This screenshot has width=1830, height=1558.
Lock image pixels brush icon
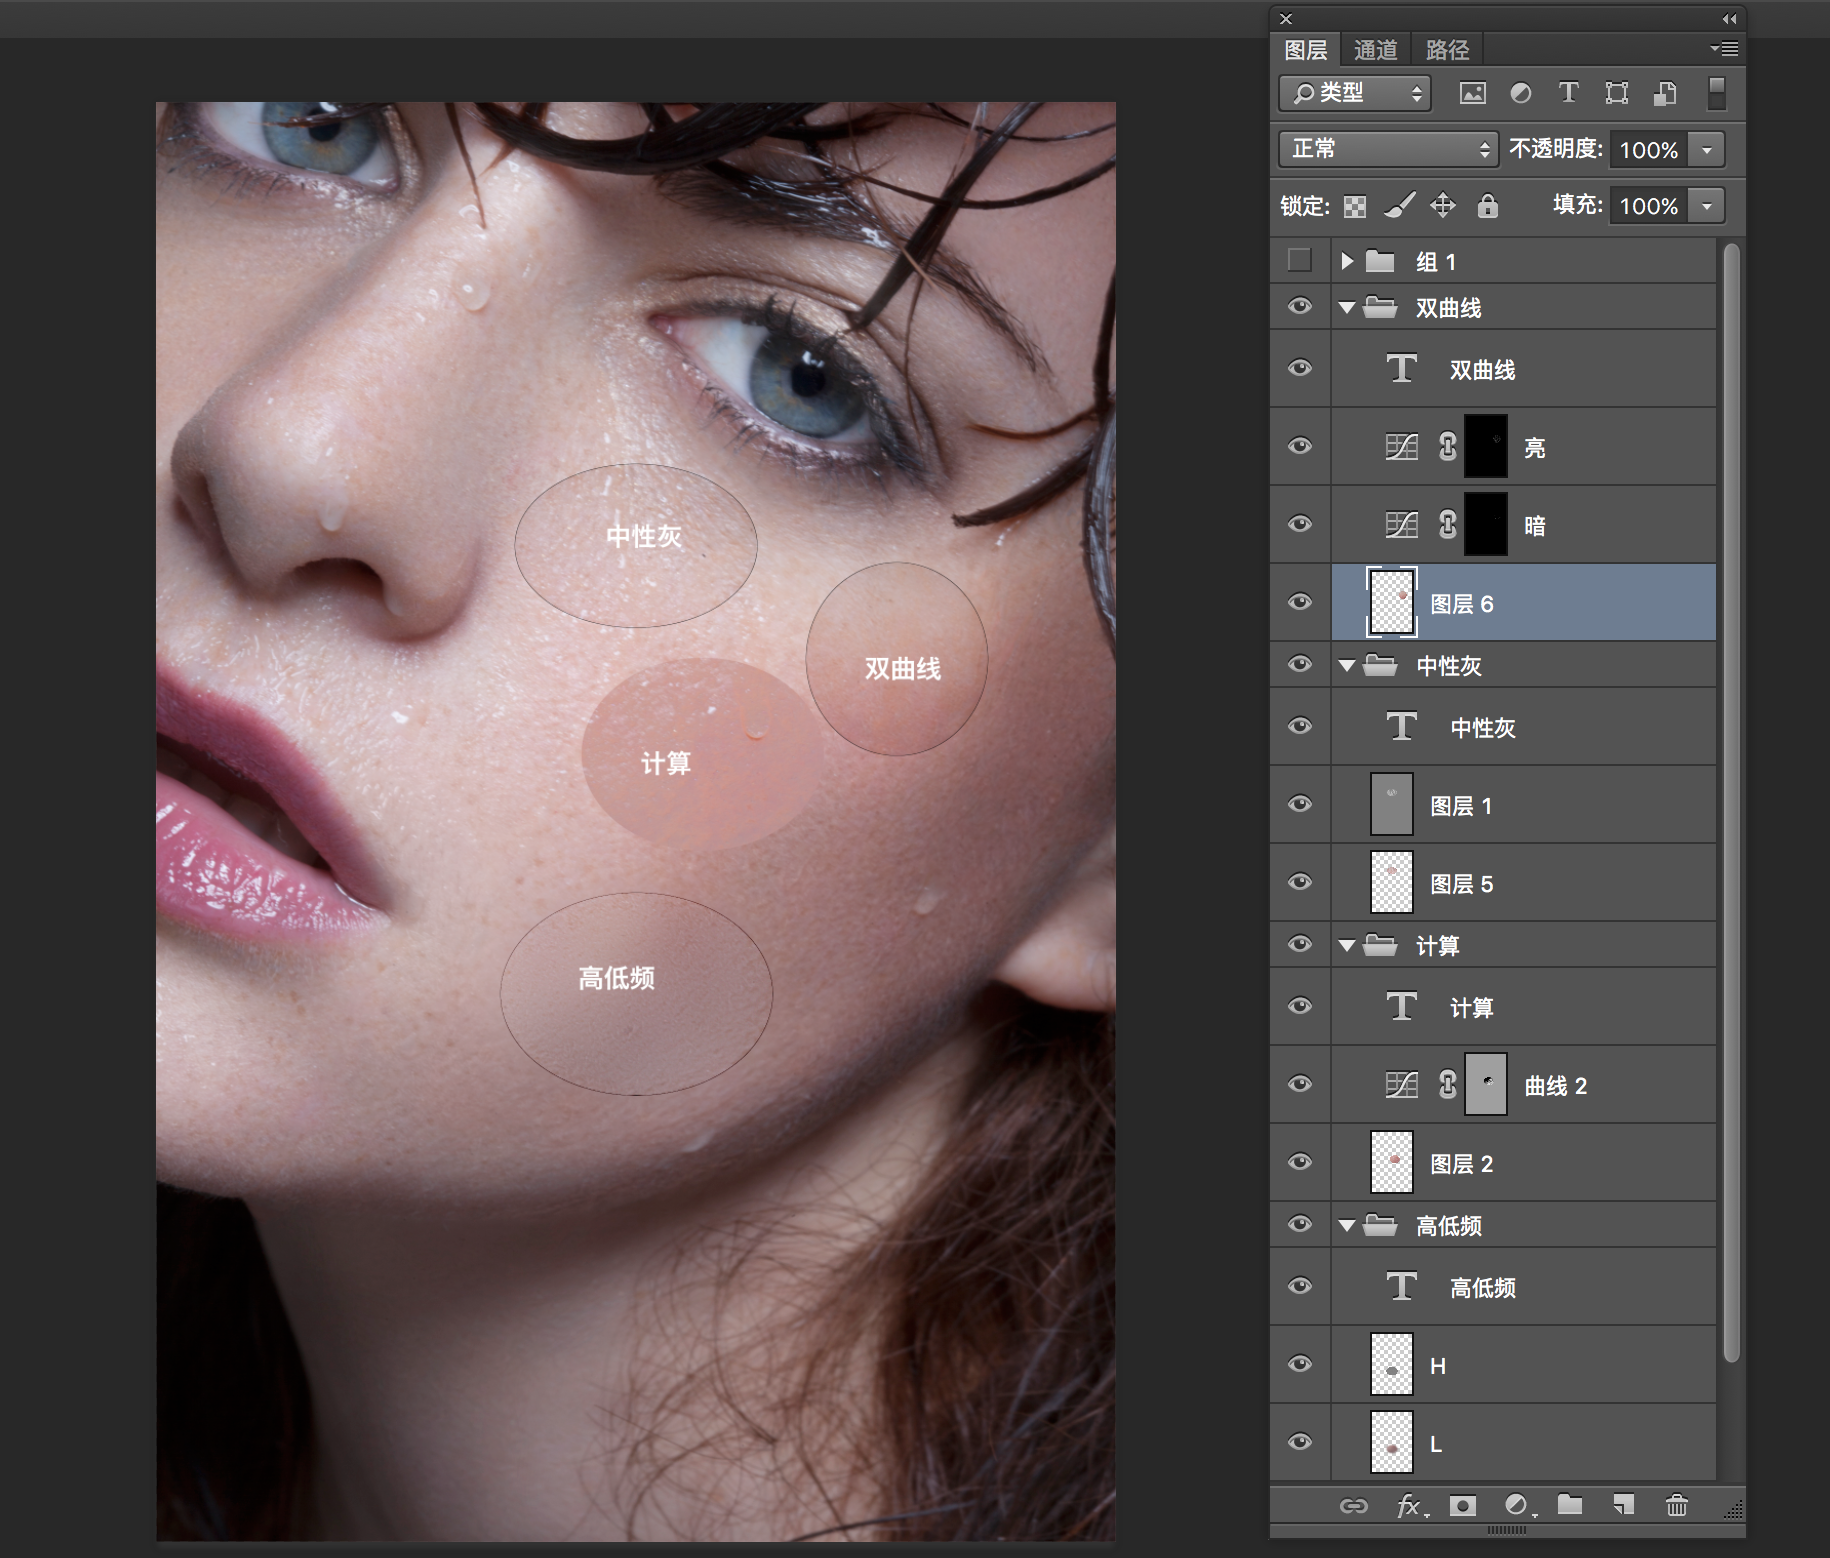pyautogui.click(x=1399, y=205)
